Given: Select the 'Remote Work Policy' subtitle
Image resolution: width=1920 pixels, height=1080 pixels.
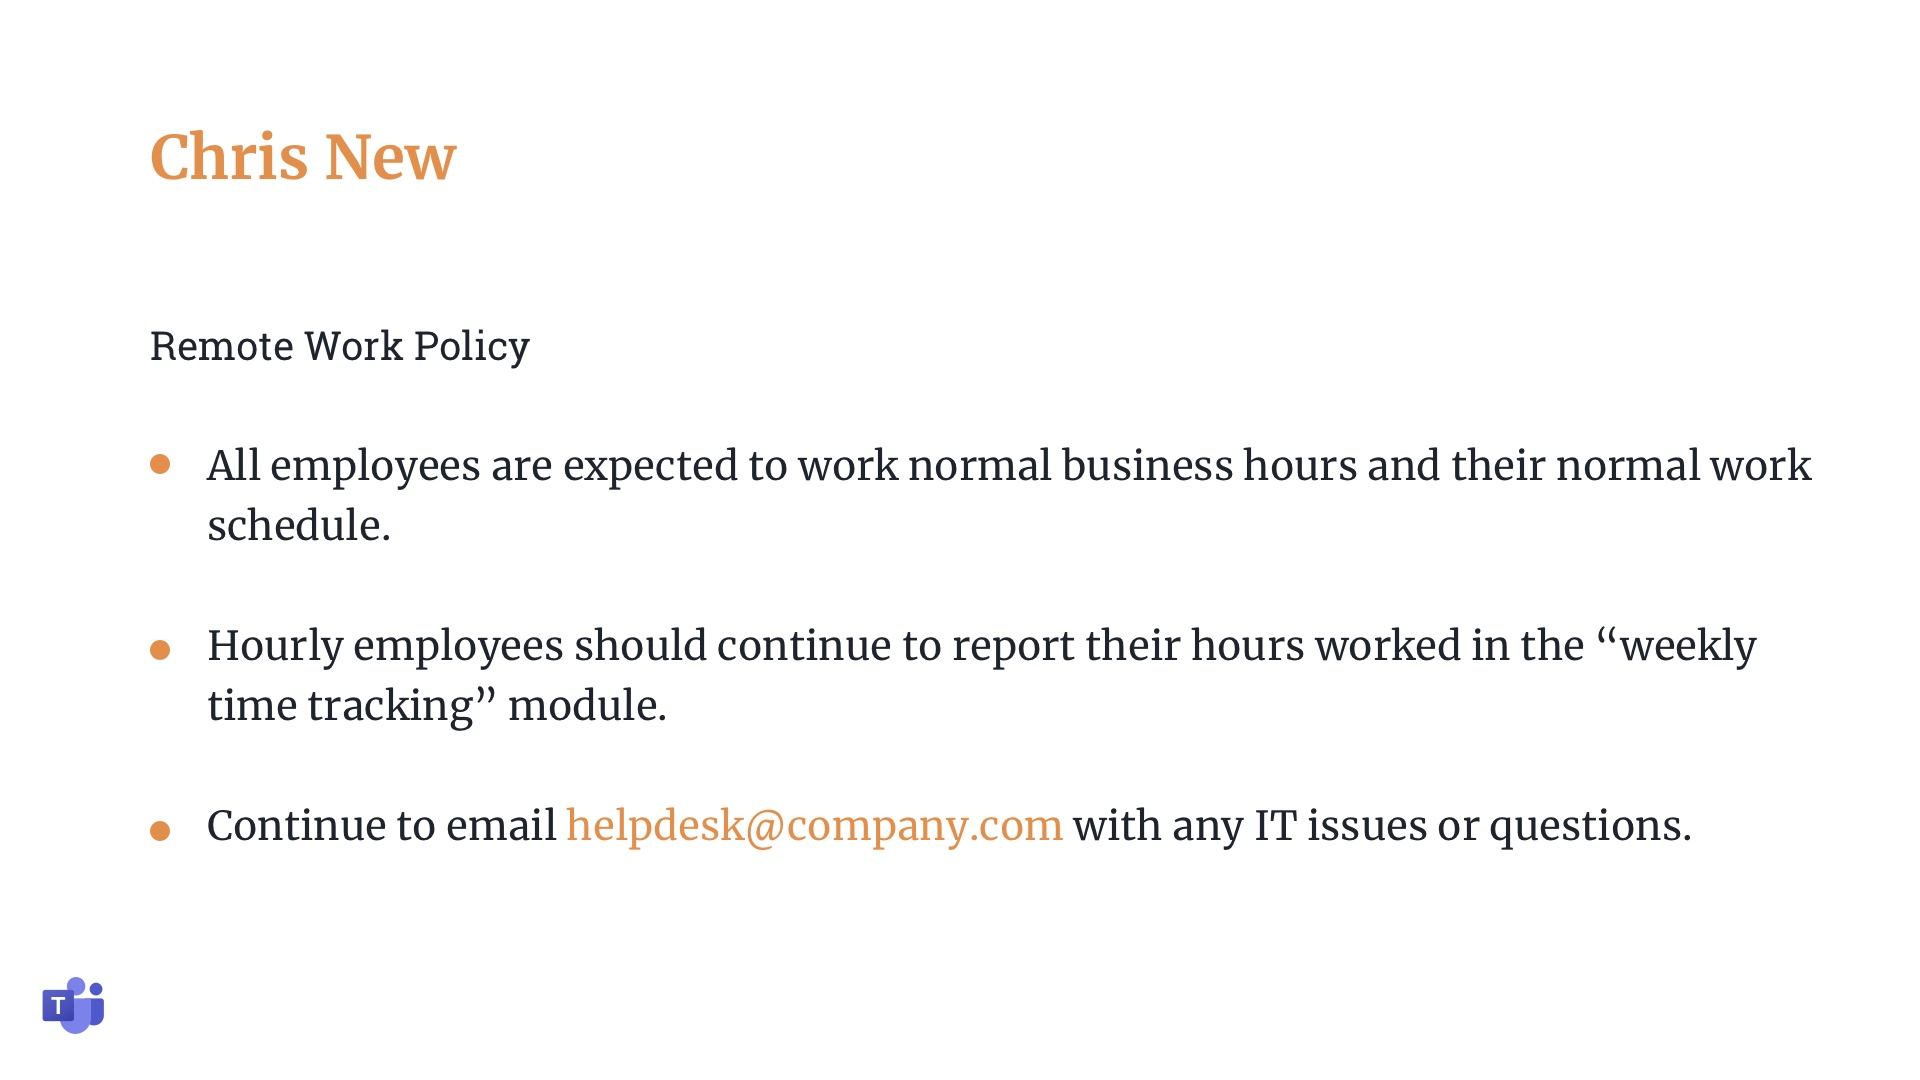Looking at the screenshot, I should click(x=340, y=346).
